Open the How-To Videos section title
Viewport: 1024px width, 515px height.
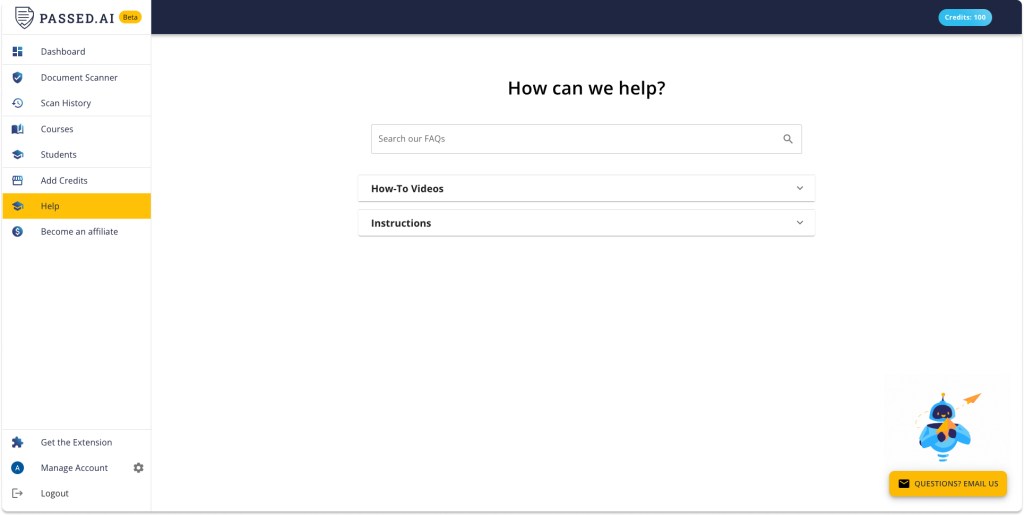click(x=408, y=189)
